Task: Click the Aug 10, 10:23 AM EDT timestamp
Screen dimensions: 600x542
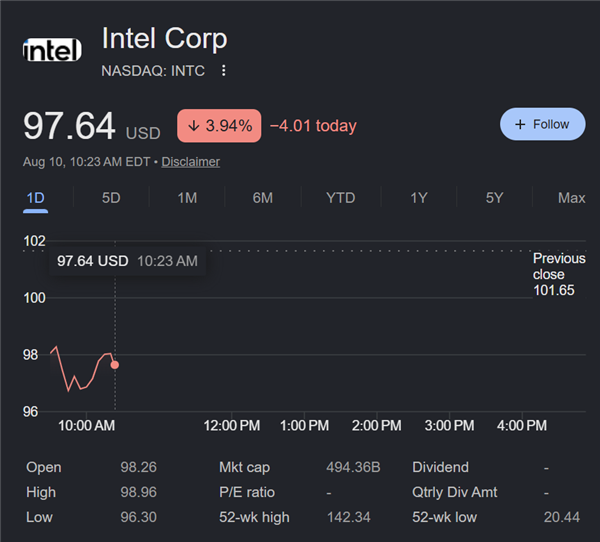Action: tap(86, 162)
